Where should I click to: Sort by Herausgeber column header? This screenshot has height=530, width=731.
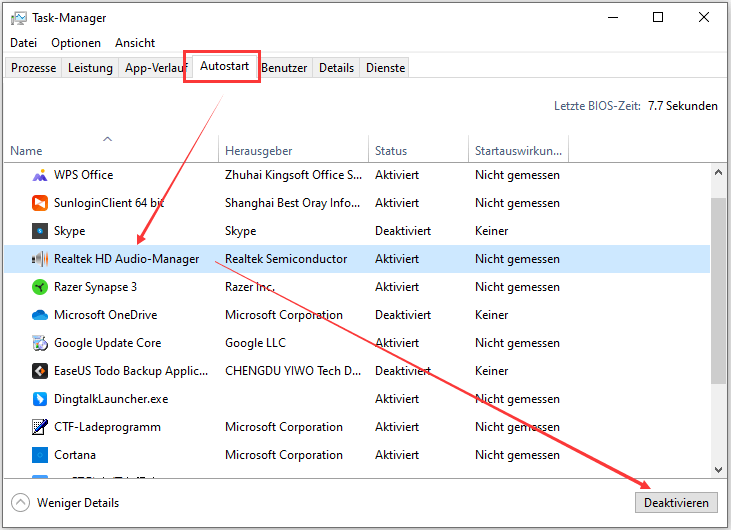[x=258, y=151]
